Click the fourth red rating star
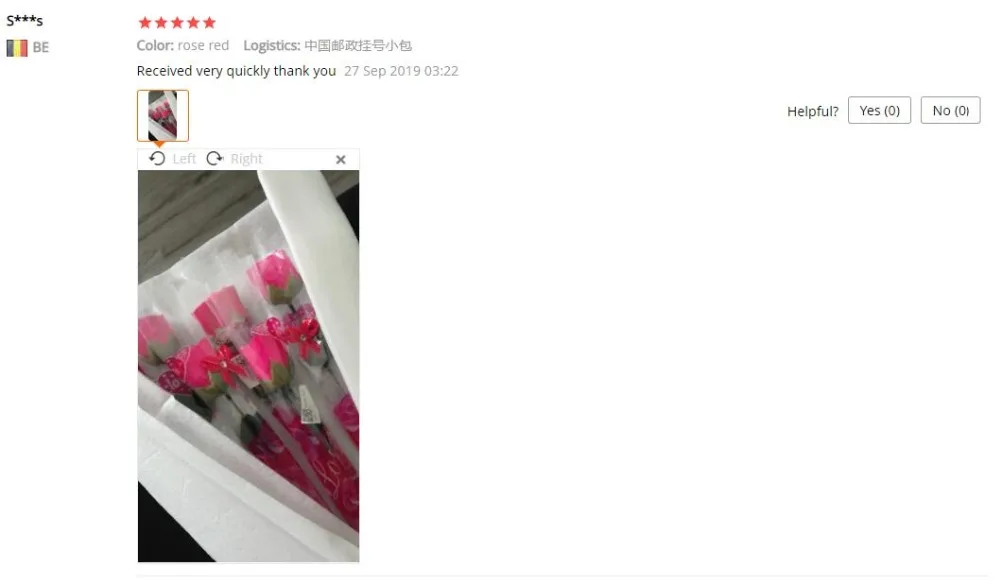Viewport: 1000px width, 584px height. (x=193, y=23)
